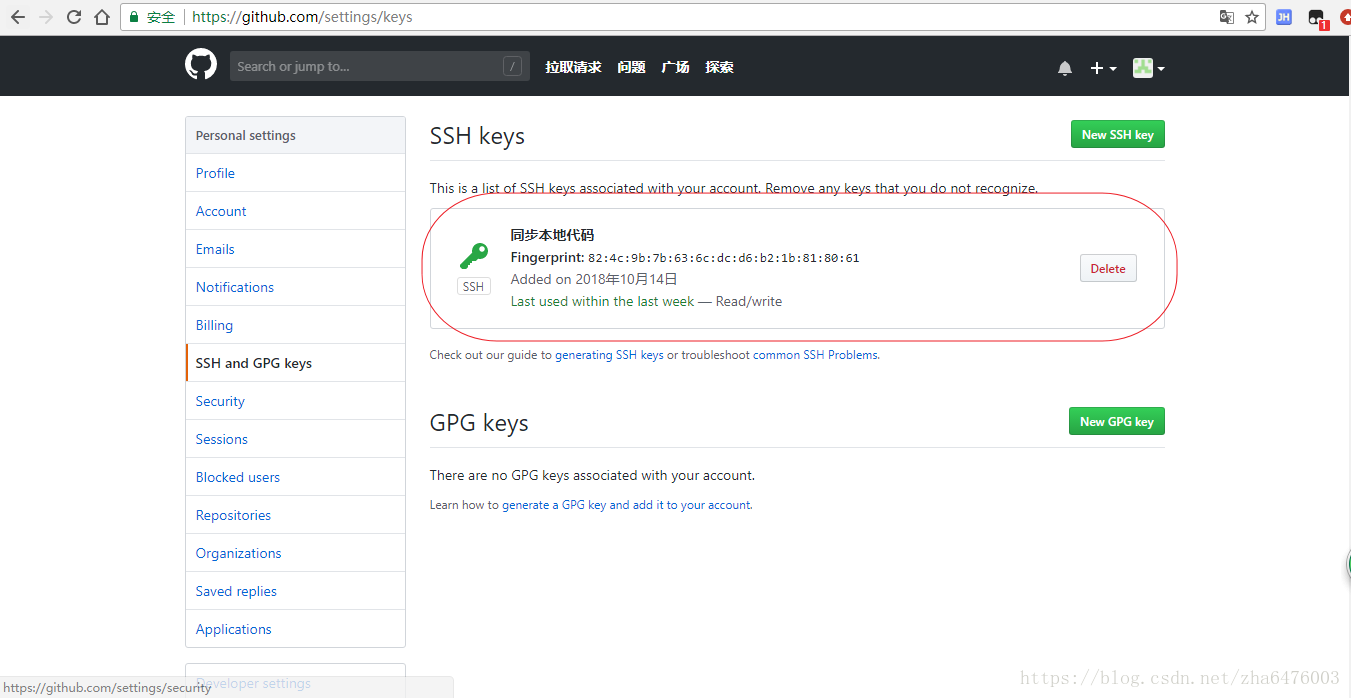Click the New SSH key button
The height and width of the screenshot is (698, 1351).
click(1117, 134)
